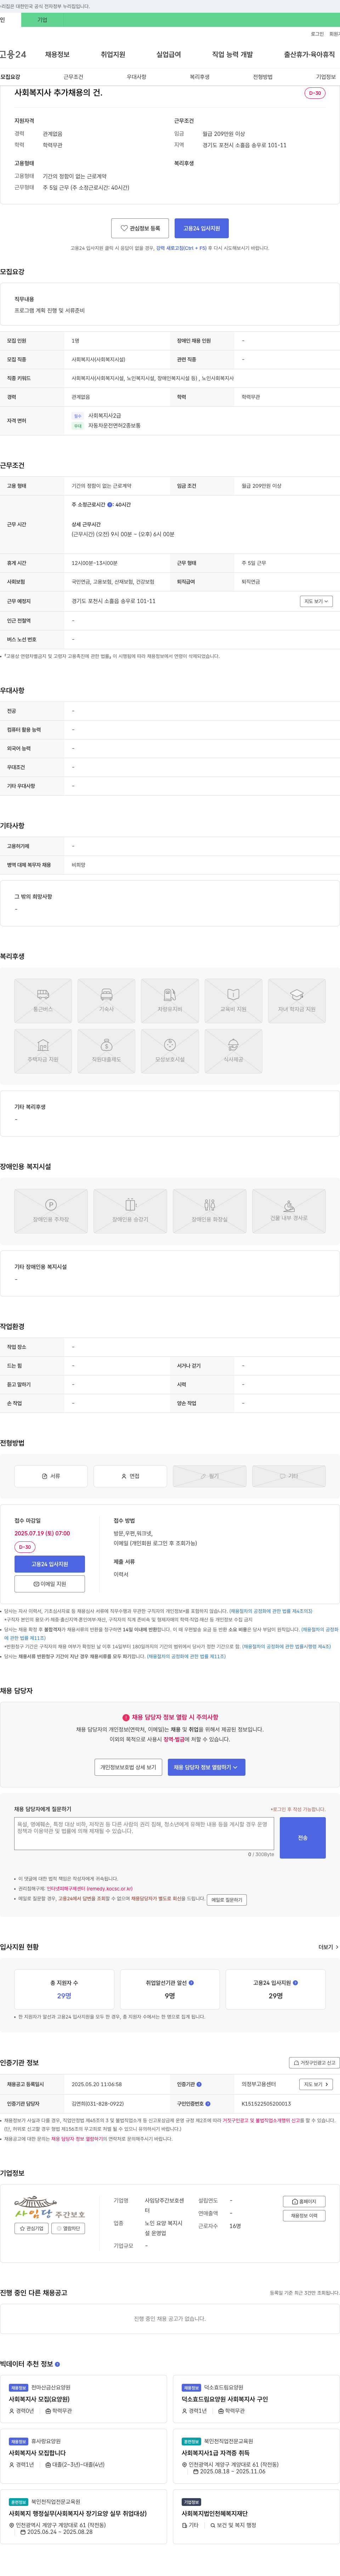Select the 직원대출제도 welfare icon
340x2576 pixels.
[106, 1050]
